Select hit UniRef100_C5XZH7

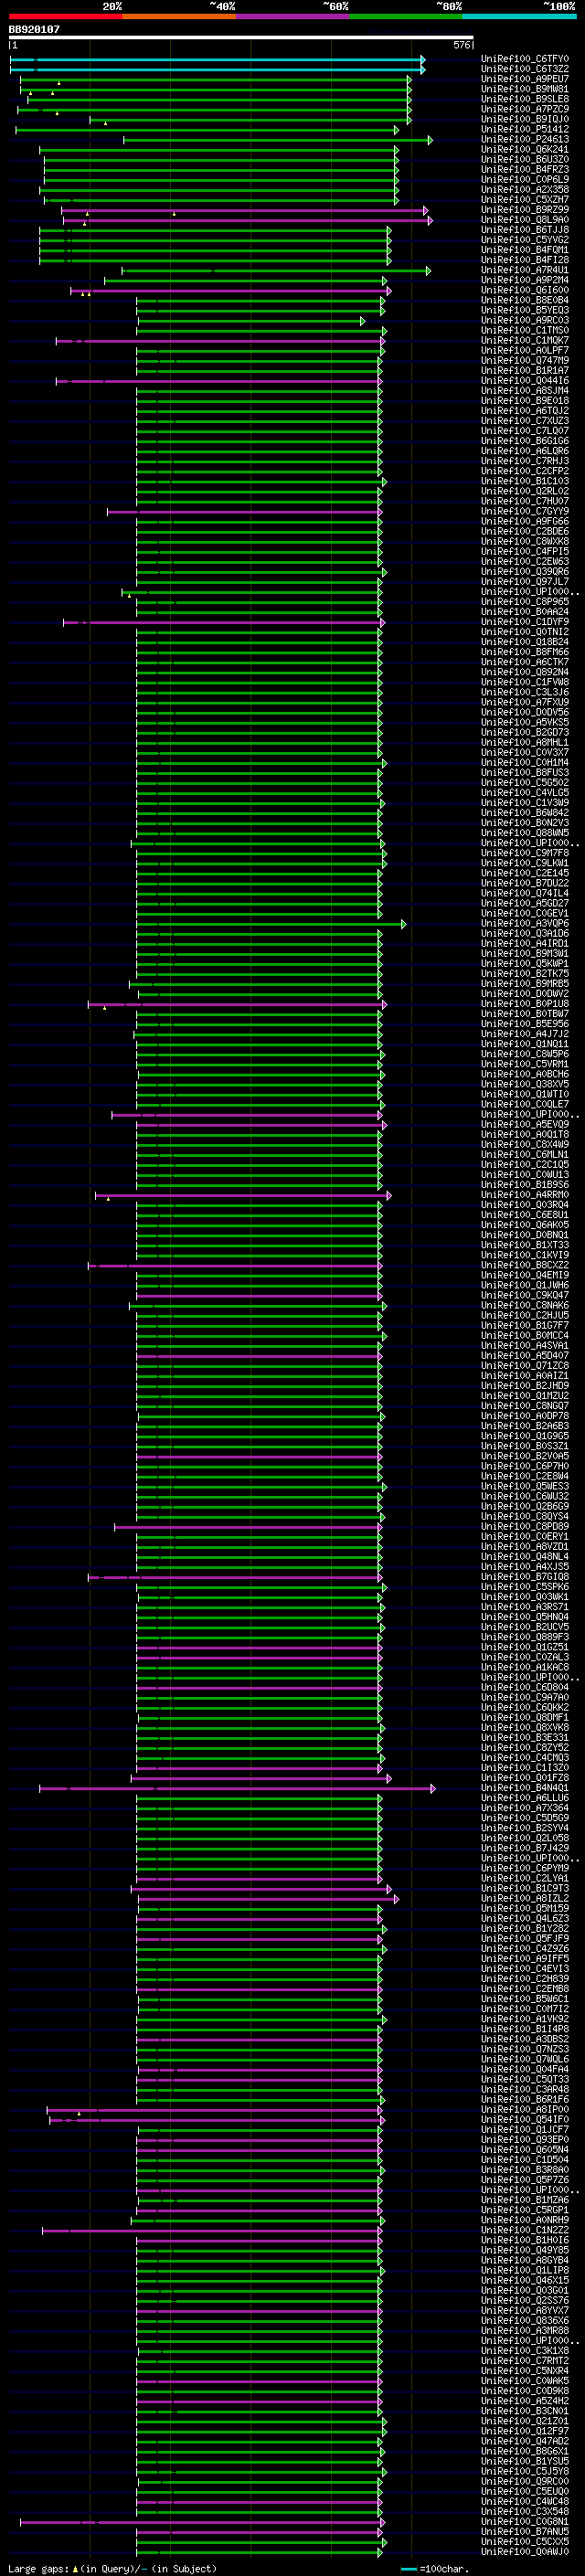click(525, 200)
